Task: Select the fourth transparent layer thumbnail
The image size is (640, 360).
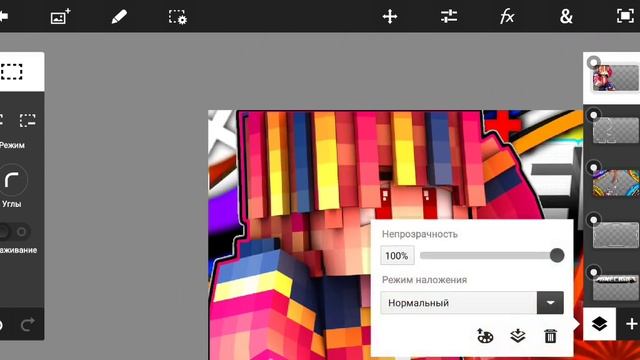Action: (616, 235)
